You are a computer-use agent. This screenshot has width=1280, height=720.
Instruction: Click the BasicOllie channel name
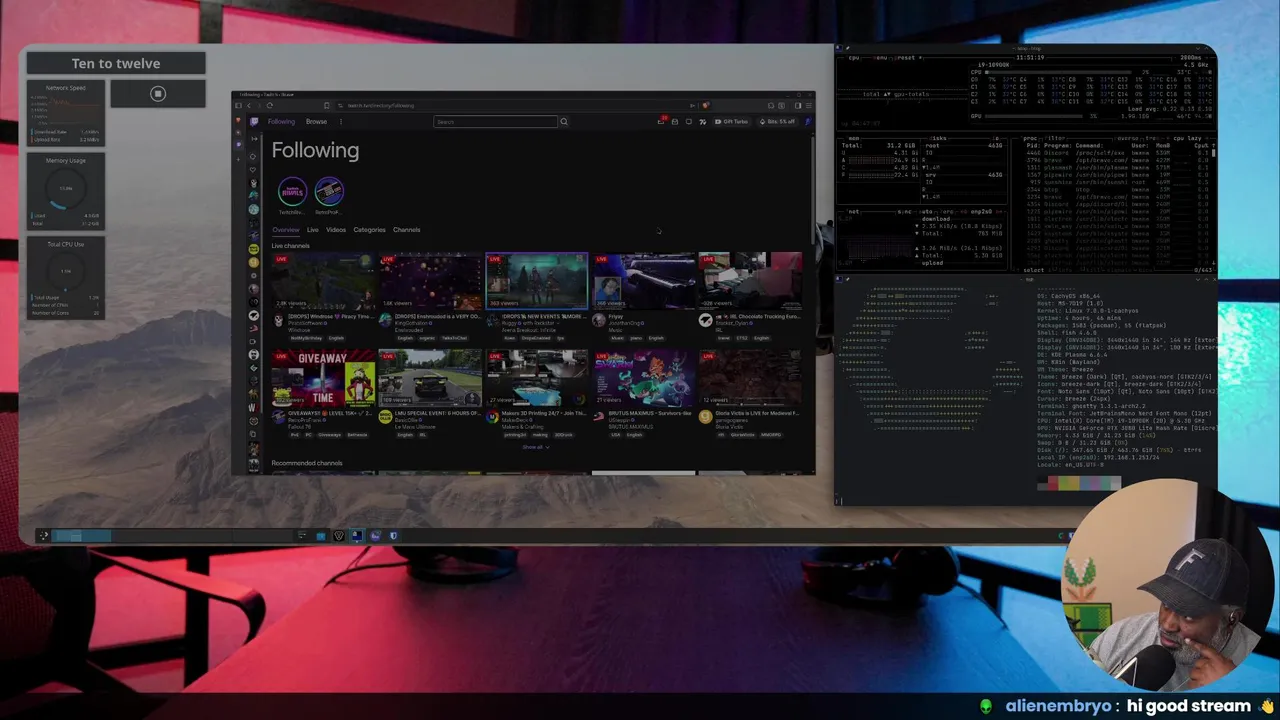pos(408,420)
